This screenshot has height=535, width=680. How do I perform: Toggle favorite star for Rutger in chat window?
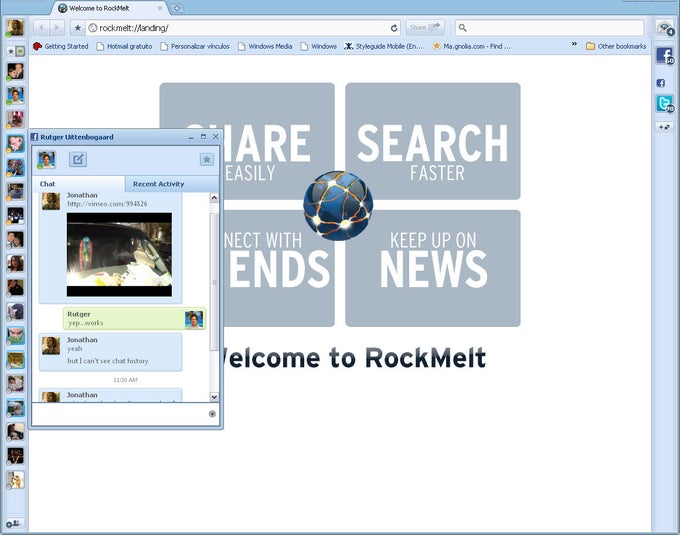pyautogui.click(x=207, y=159)
